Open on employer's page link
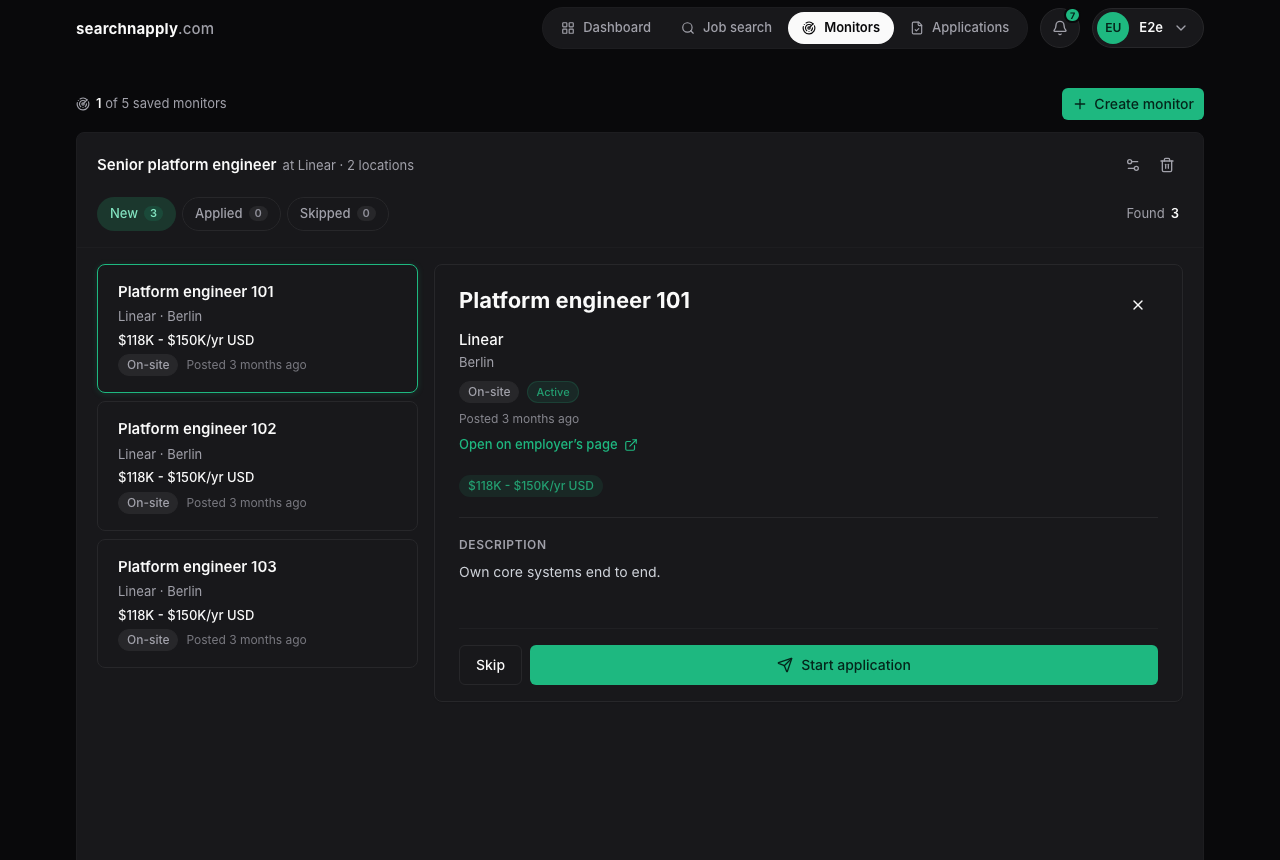 [548, 445]
